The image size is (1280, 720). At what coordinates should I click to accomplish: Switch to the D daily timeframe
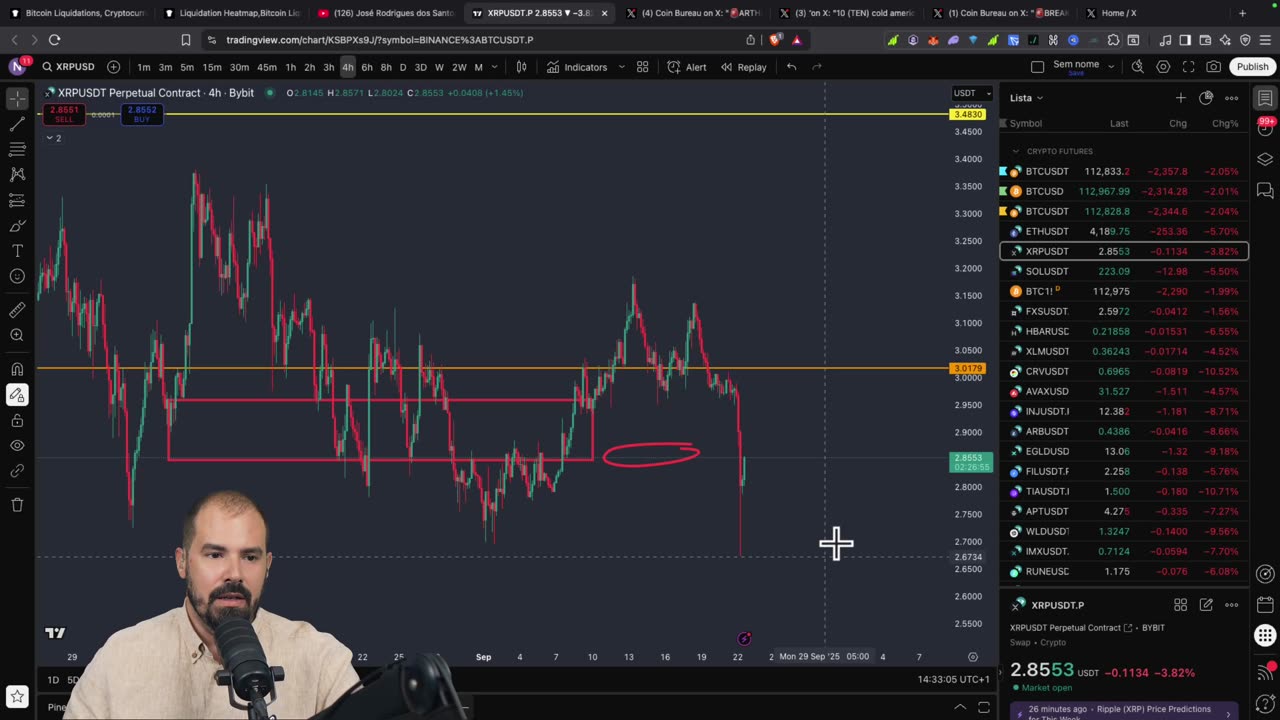click(x=403, y=67)
